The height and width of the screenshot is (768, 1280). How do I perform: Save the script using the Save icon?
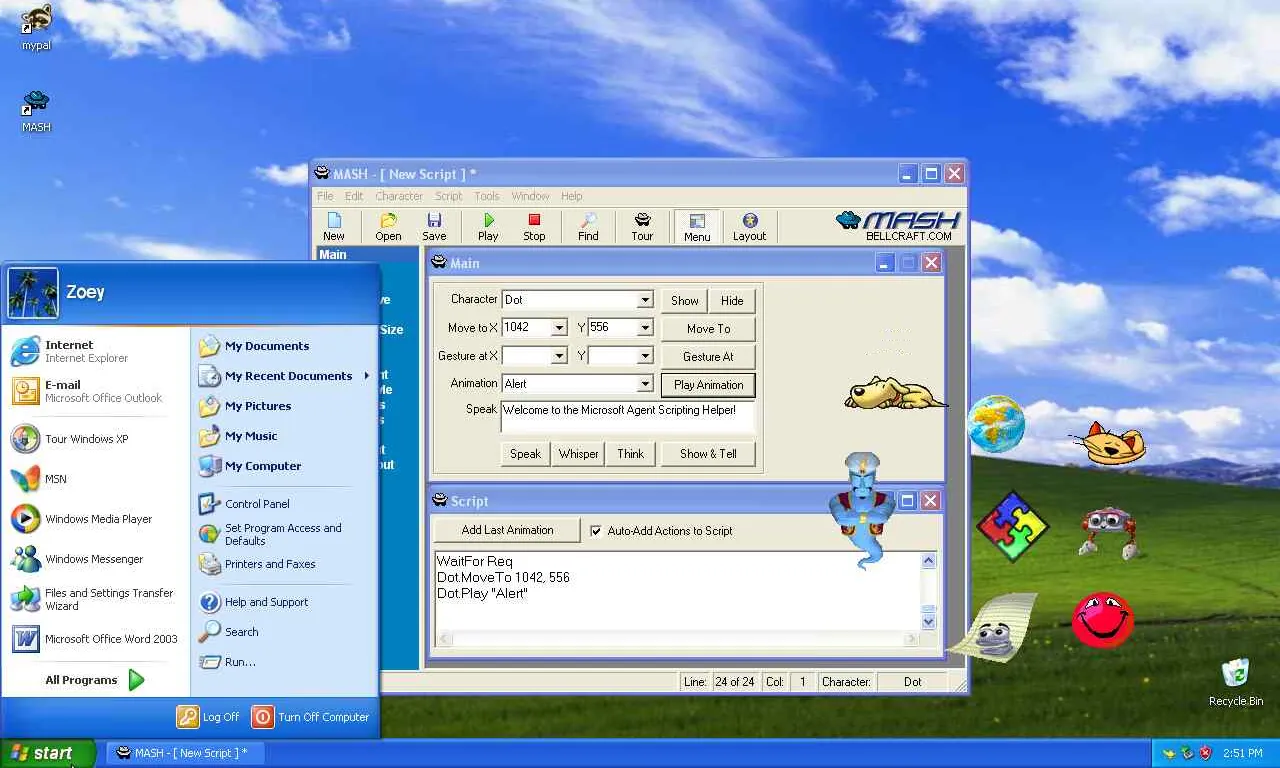tap(434, 227)
